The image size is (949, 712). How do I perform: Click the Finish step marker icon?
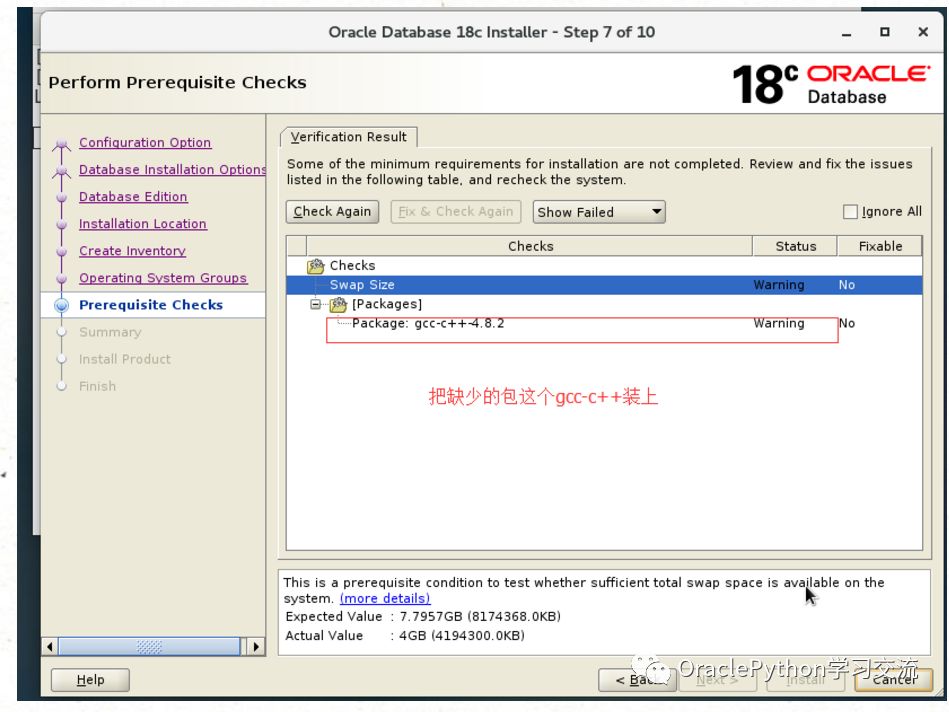point(61,386)
